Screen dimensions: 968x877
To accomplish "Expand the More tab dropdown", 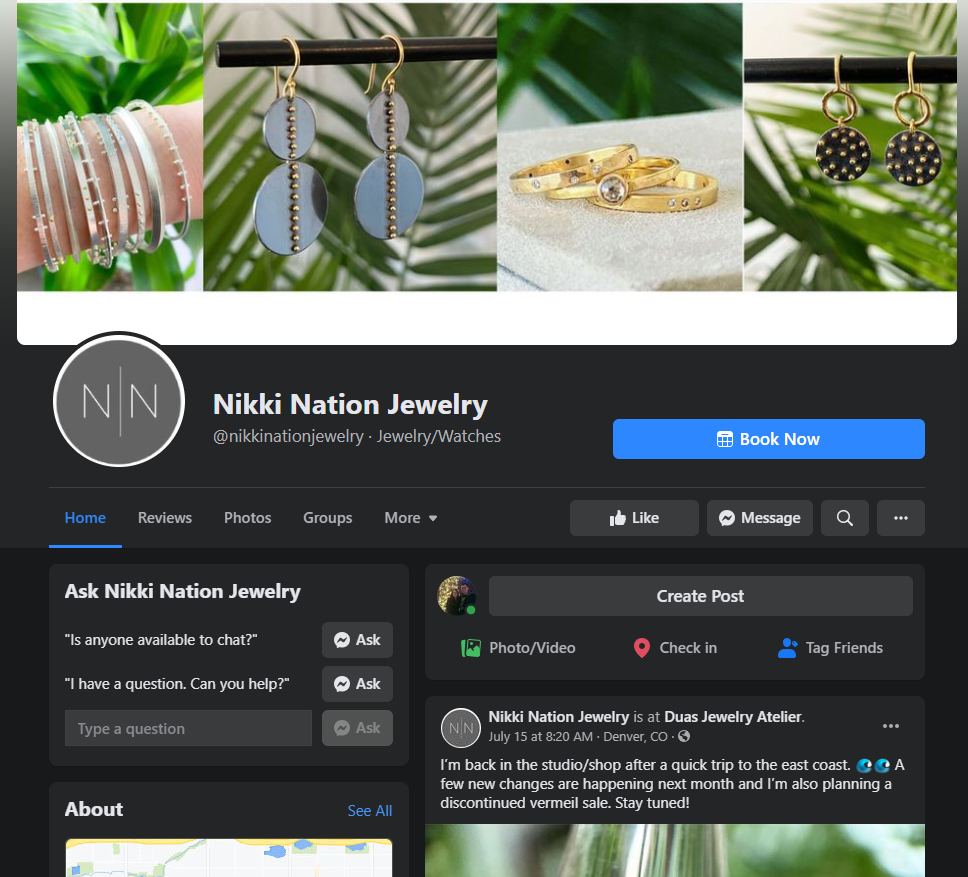I will click(x=411, y=518).
